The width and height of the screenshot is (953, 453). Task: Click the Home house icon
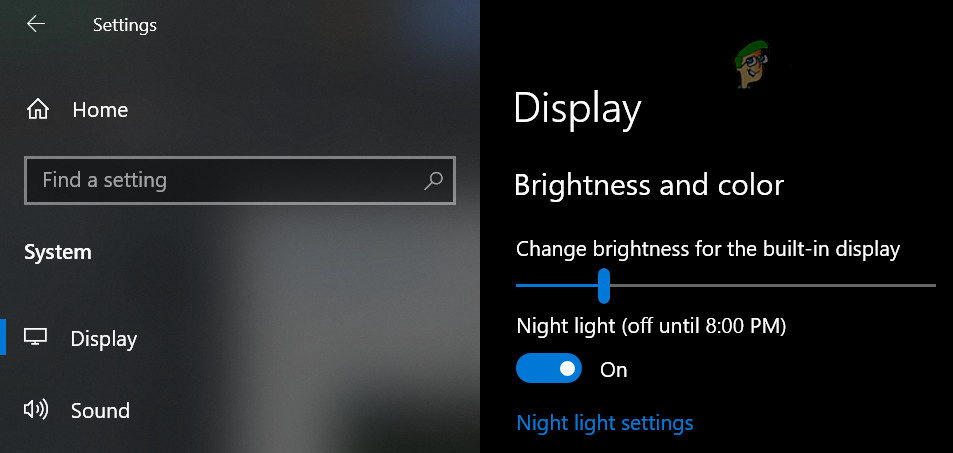point(38,109)
